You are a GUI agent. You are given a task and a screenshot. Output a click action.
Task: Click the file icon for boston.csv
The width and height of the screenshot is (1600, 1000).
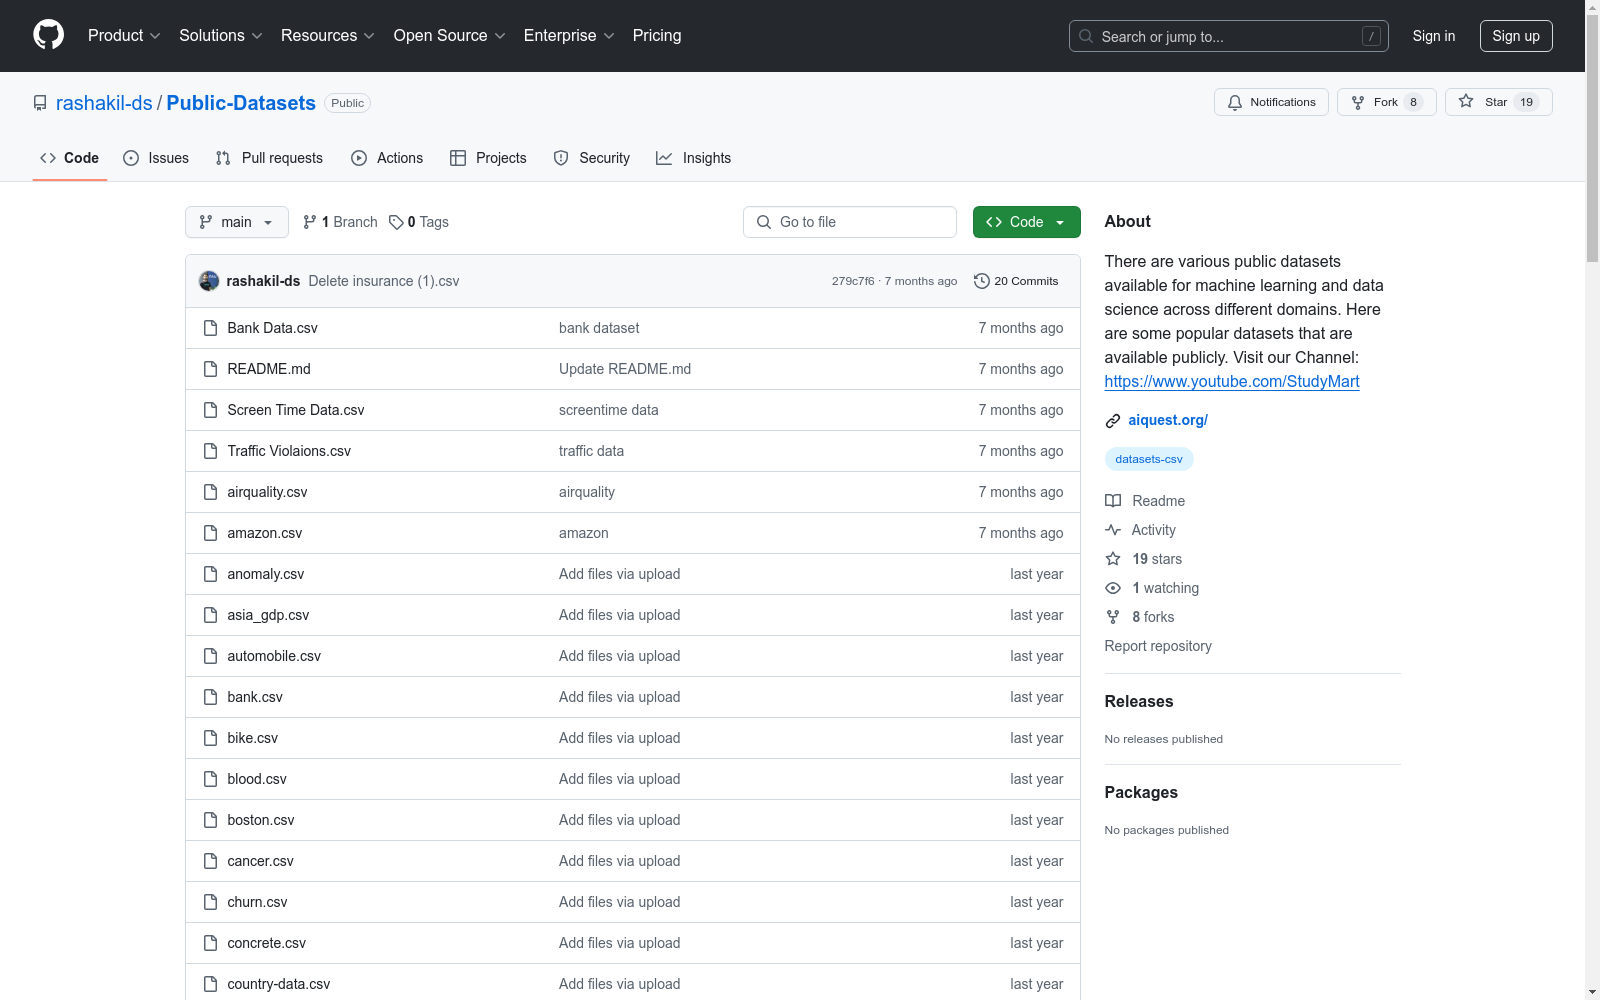210,820
